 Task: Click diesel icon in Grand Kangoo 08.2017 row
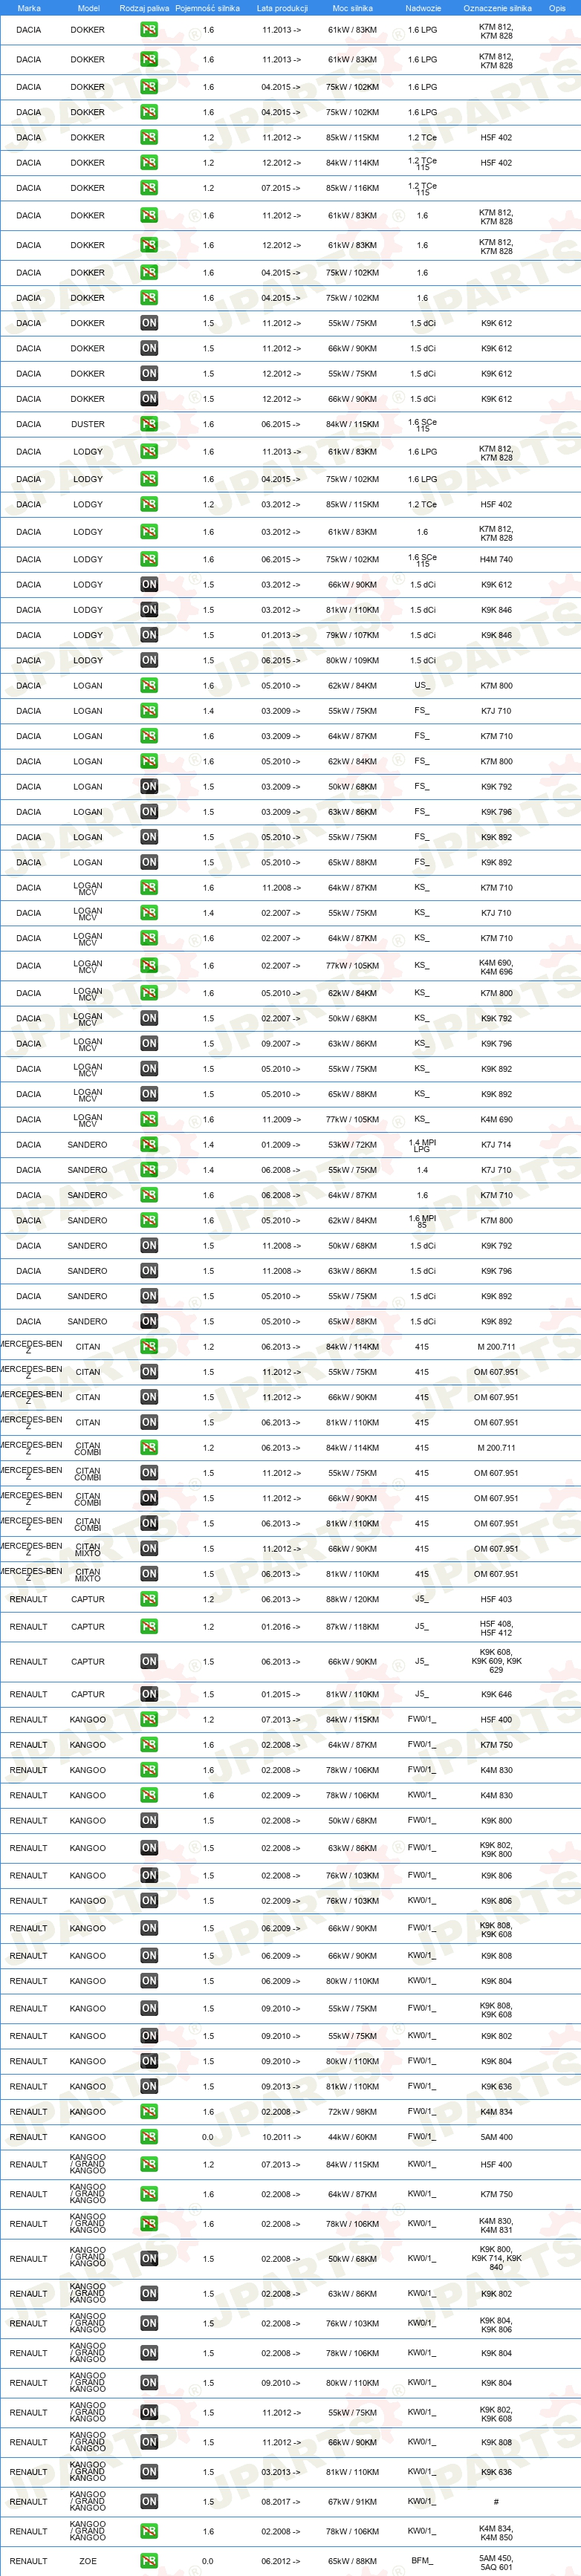tap(149, 2501)
